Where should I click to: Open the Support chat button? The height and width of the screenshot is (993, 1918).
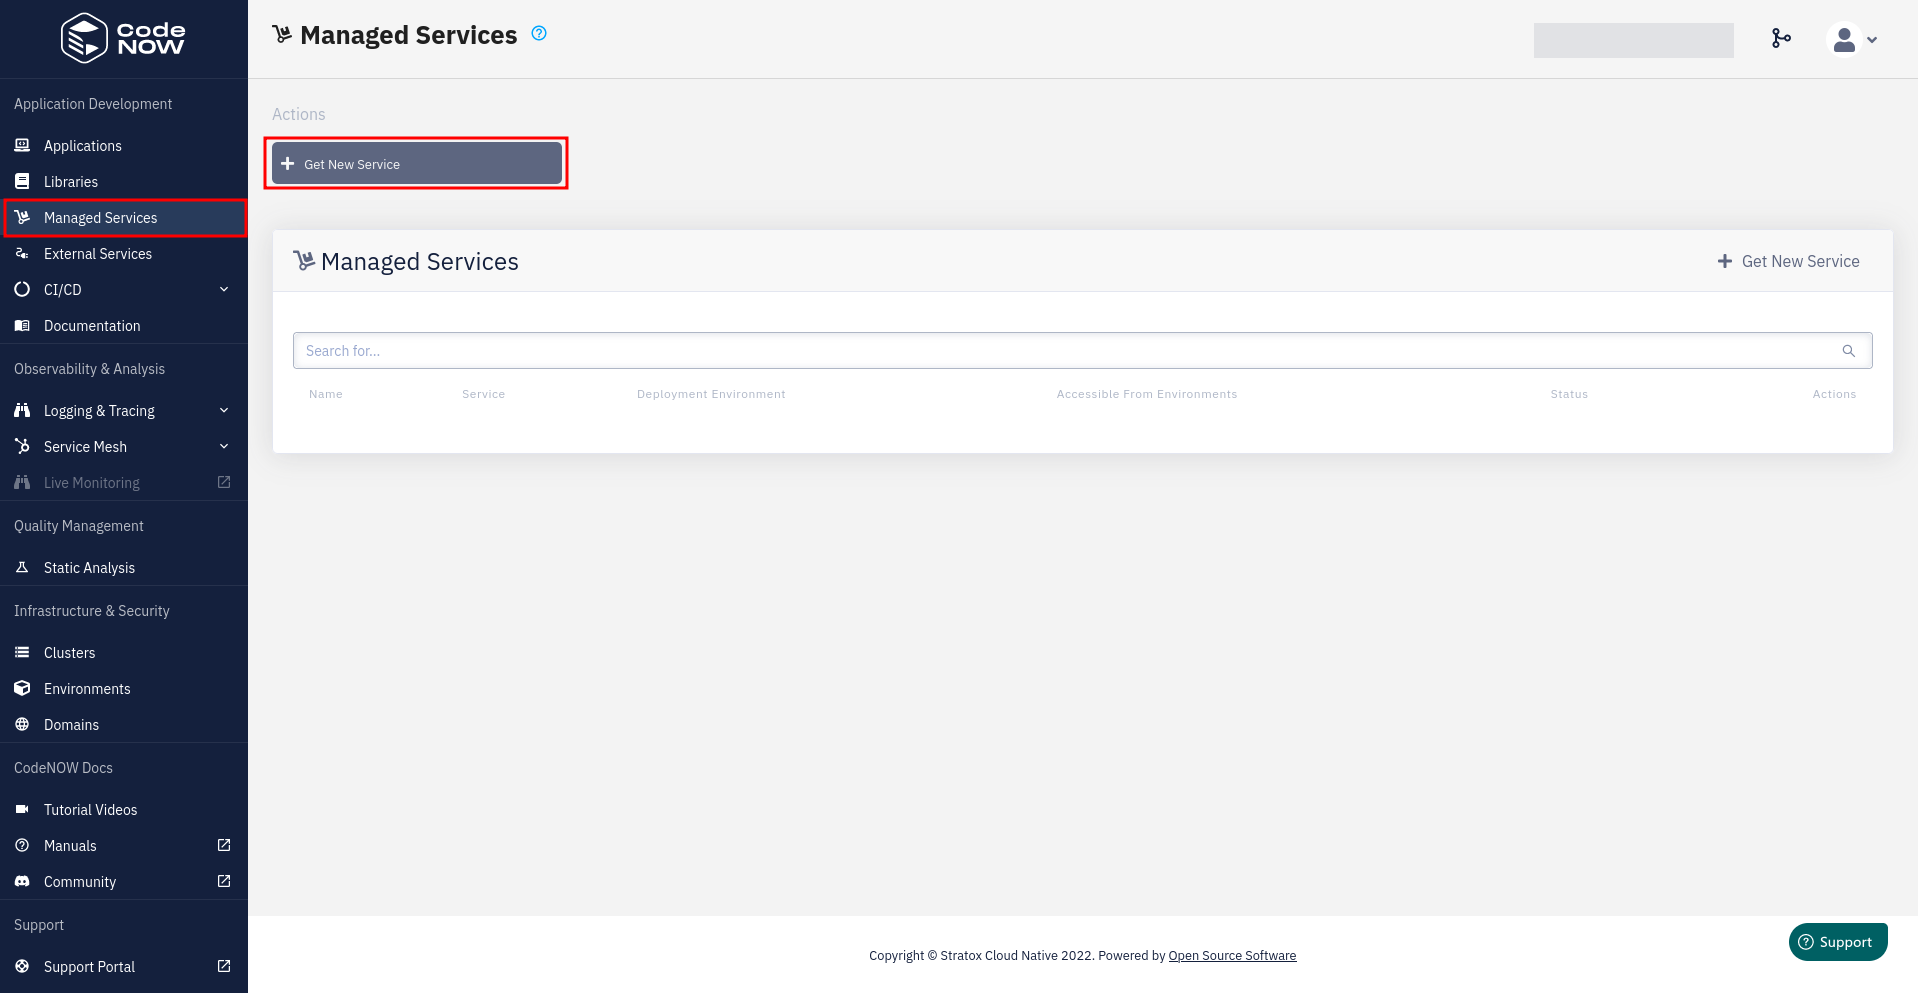1838,942
